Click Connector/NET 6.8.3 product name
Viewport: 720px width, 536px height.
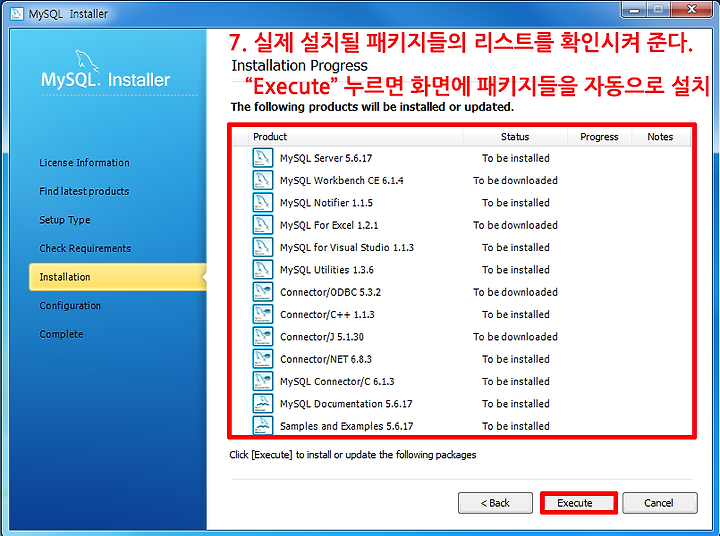pos(326,359)
